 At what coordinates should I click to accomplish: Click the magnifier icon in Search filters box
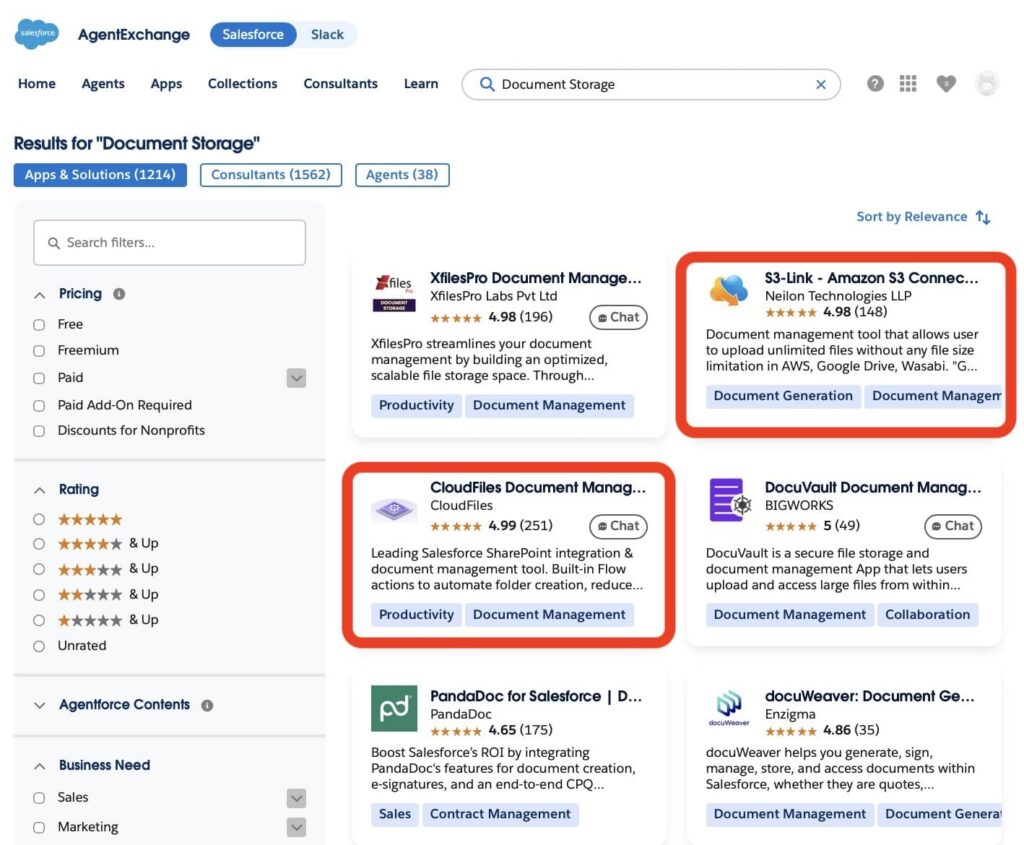click(54, 243)
